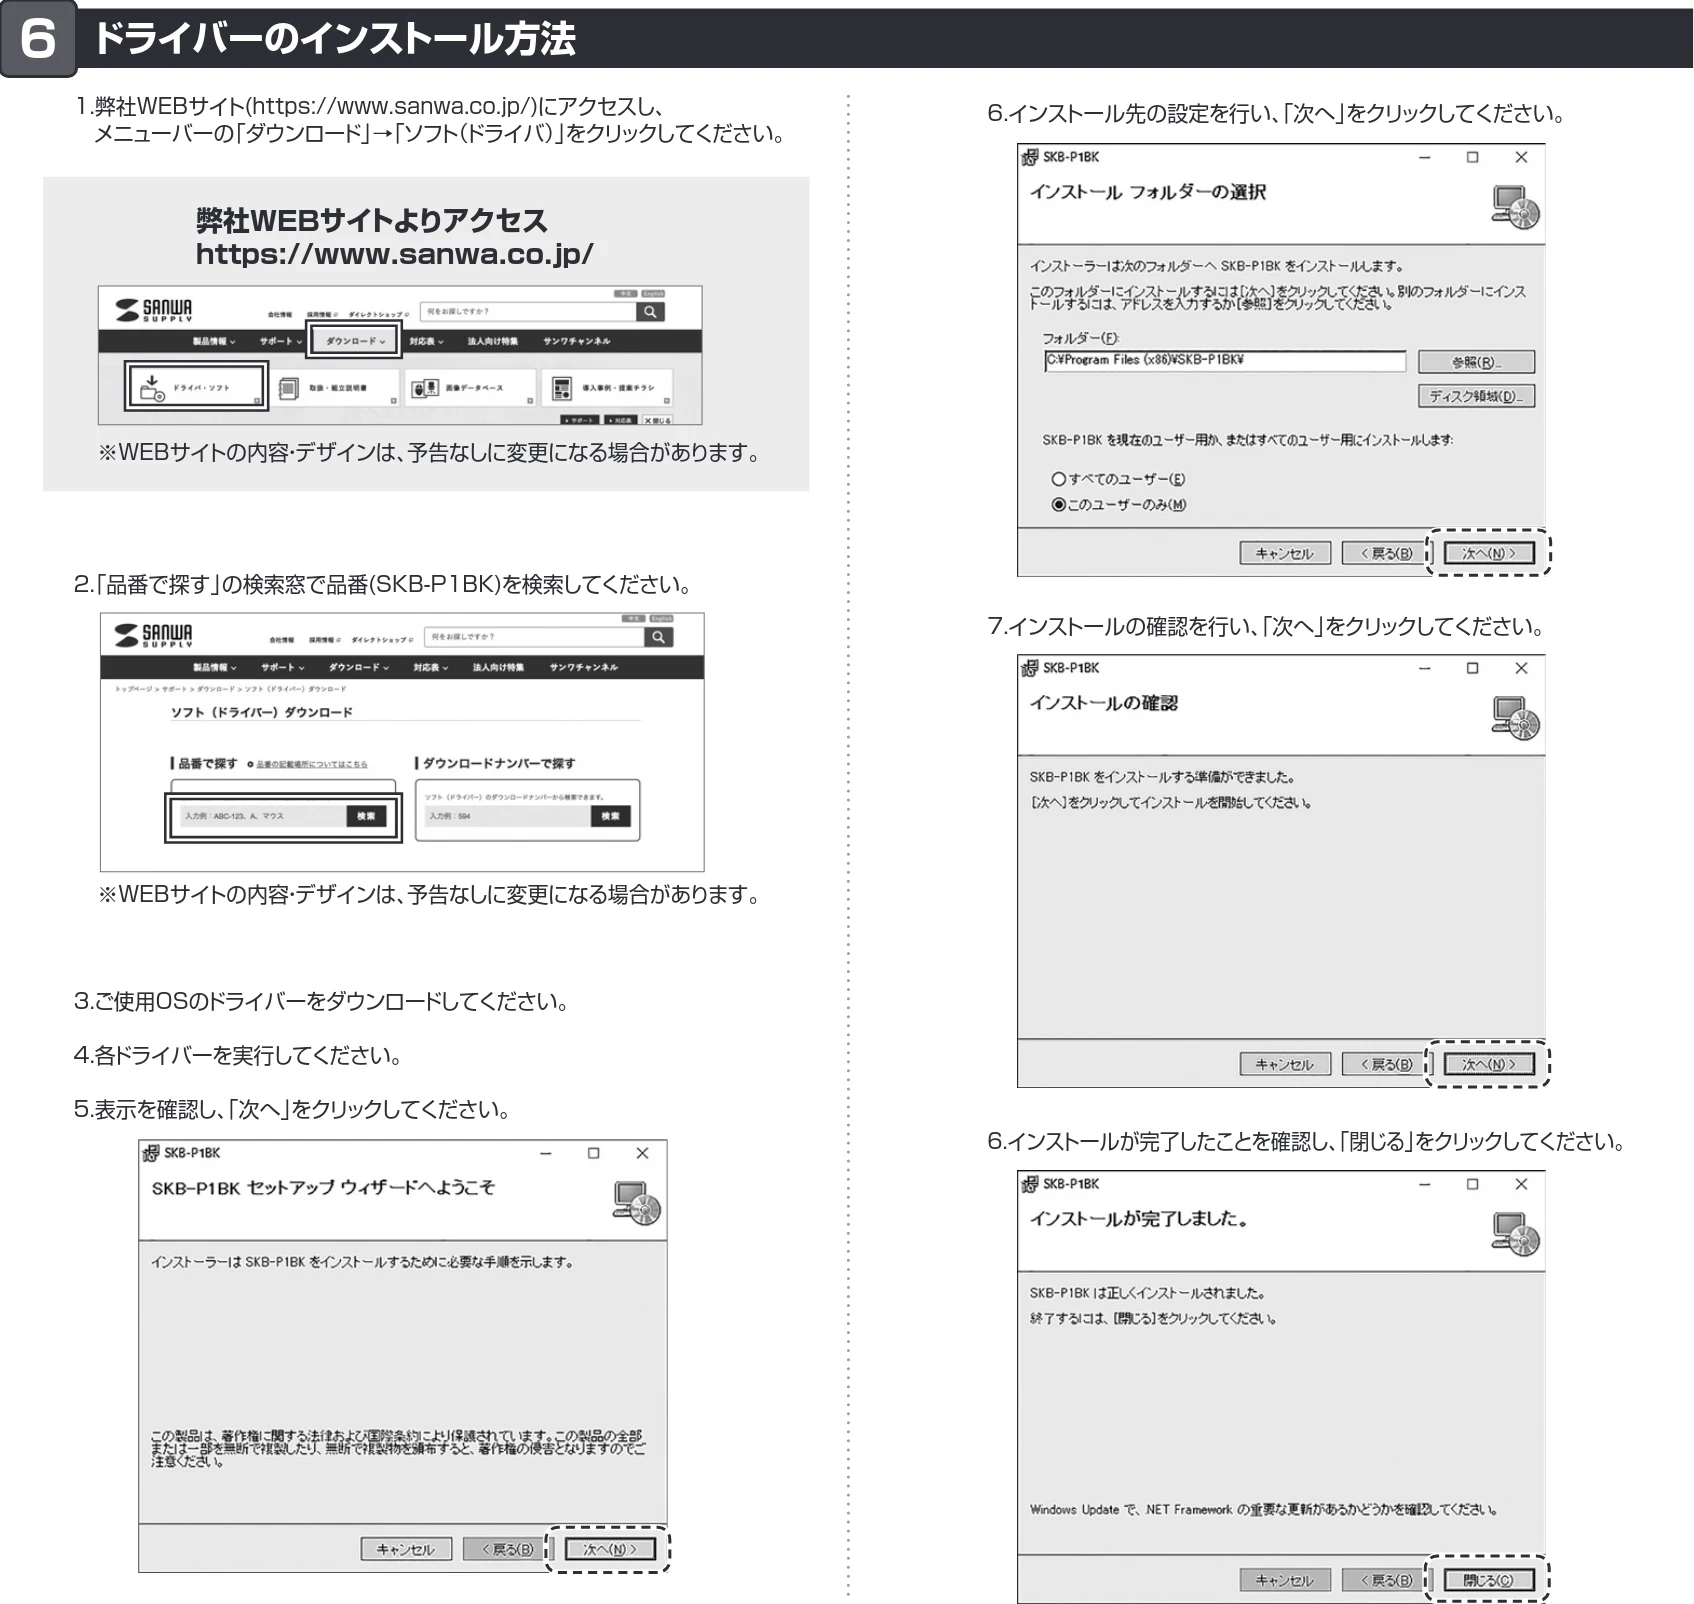Click the installer CD icon in the セットアップ ウィザードへようこそ window

point(636,1203)
